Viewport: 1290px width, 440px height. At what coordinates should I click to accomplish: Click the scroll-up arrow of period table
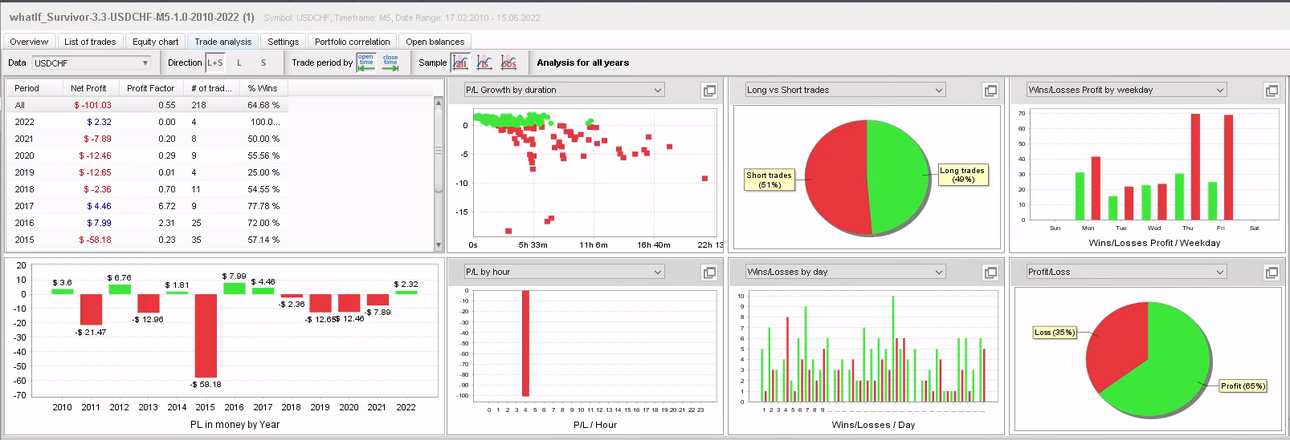(x=437, y=102)
